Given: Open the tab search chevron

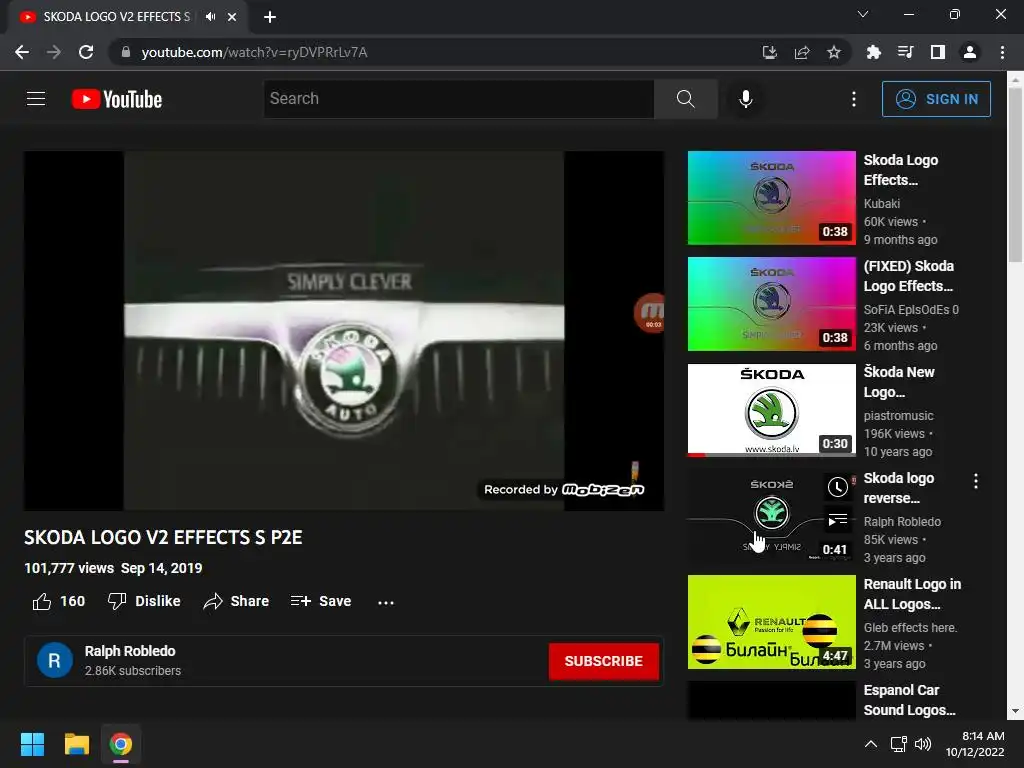Looking at the screenshot, I should click(863, 14).
